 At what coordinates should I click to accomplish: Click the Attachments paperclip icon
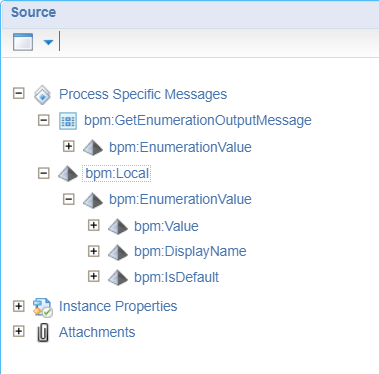[43, 333]
